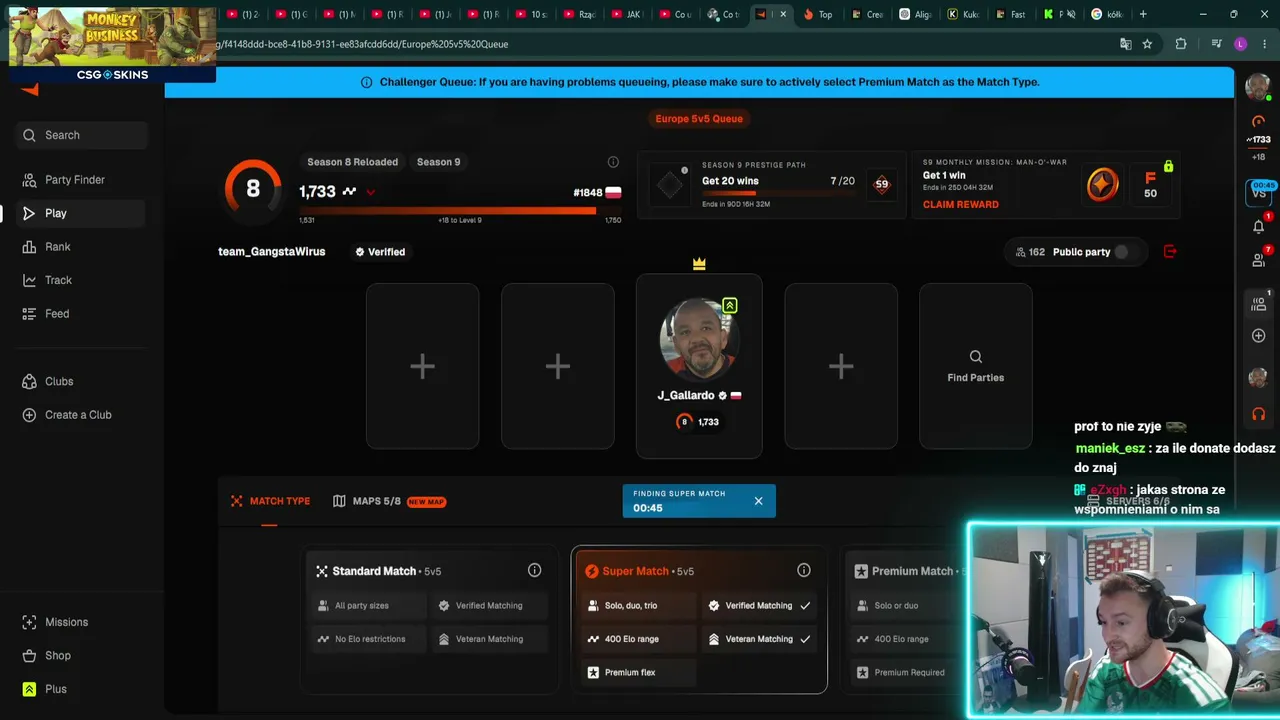The height and width of the screenshot is (720, 1280).
Task: Click the orange star coin reward icon
Action: coord(1102,184)
